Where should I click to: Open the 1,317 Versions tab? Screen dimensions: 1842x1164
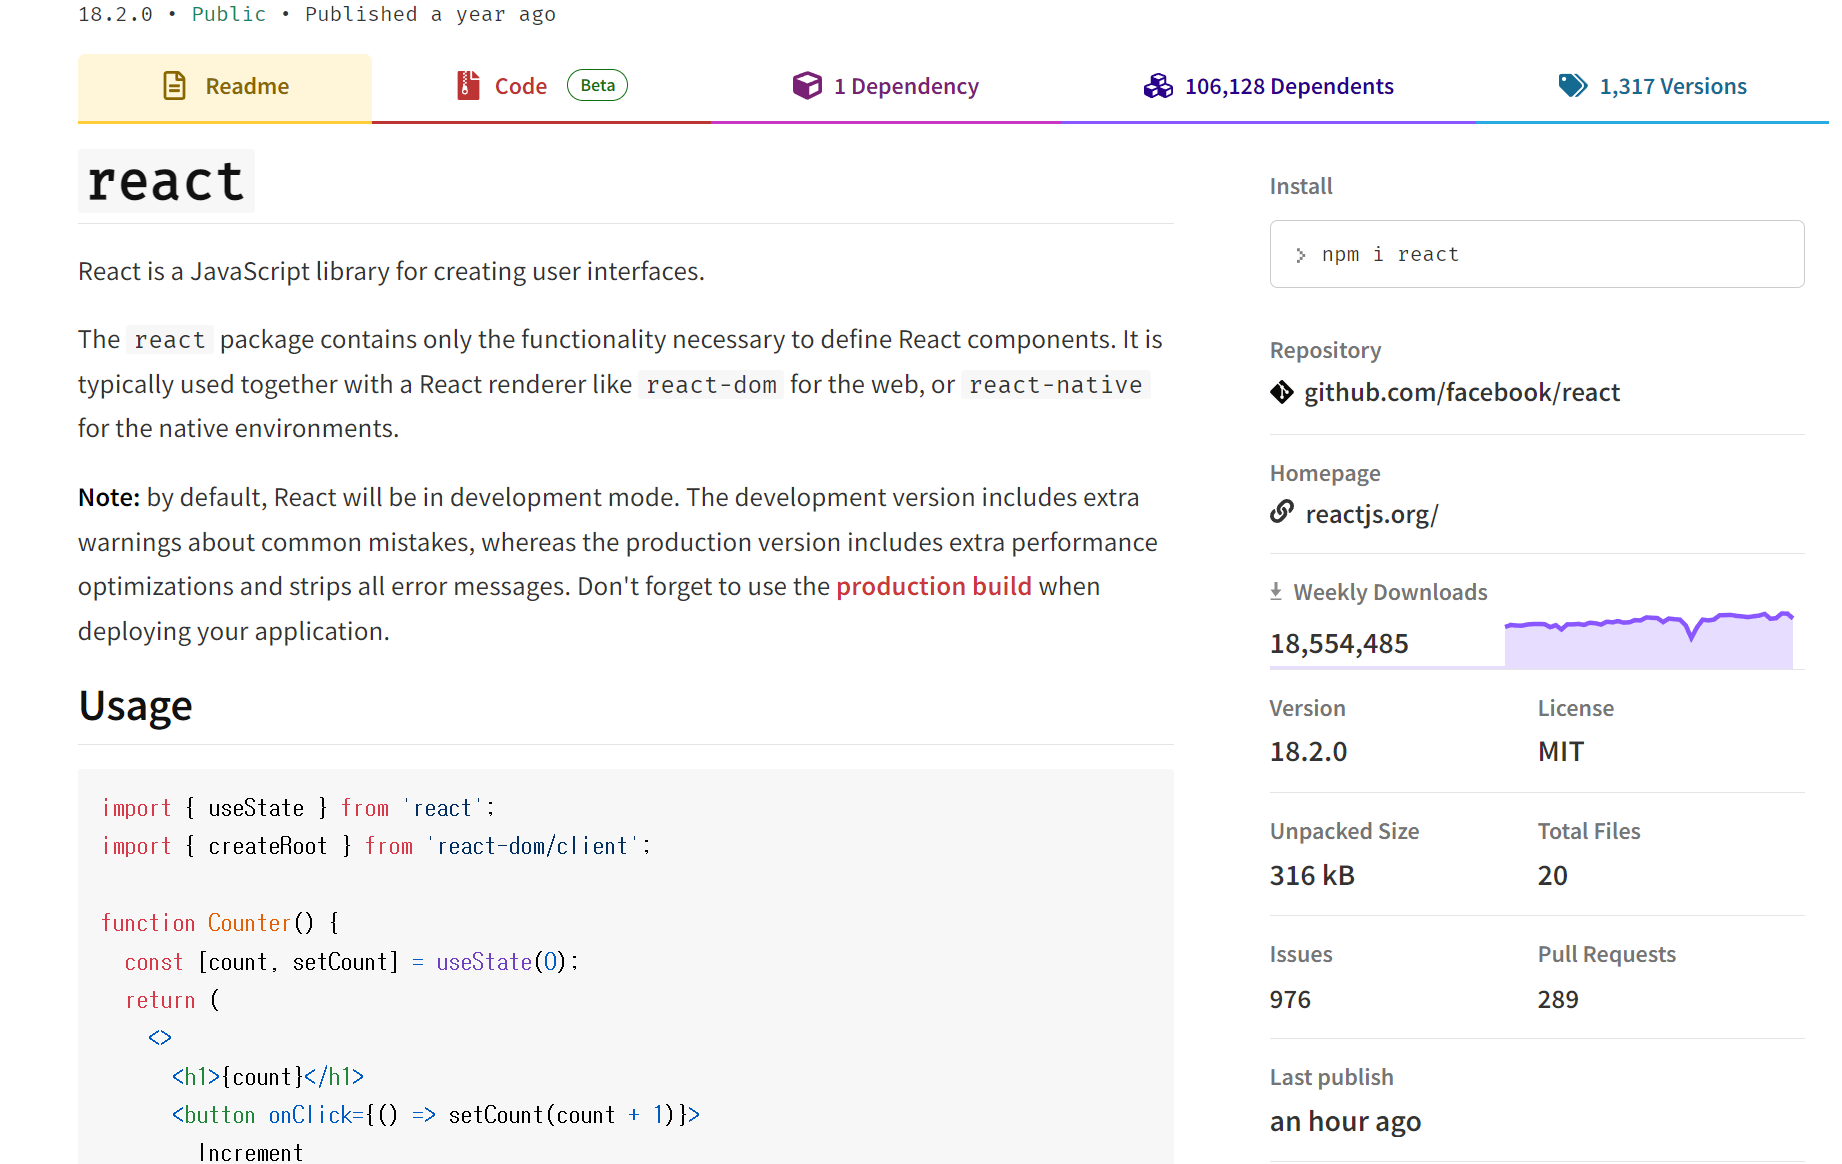pyautogui.click(x=1652, y=87)
